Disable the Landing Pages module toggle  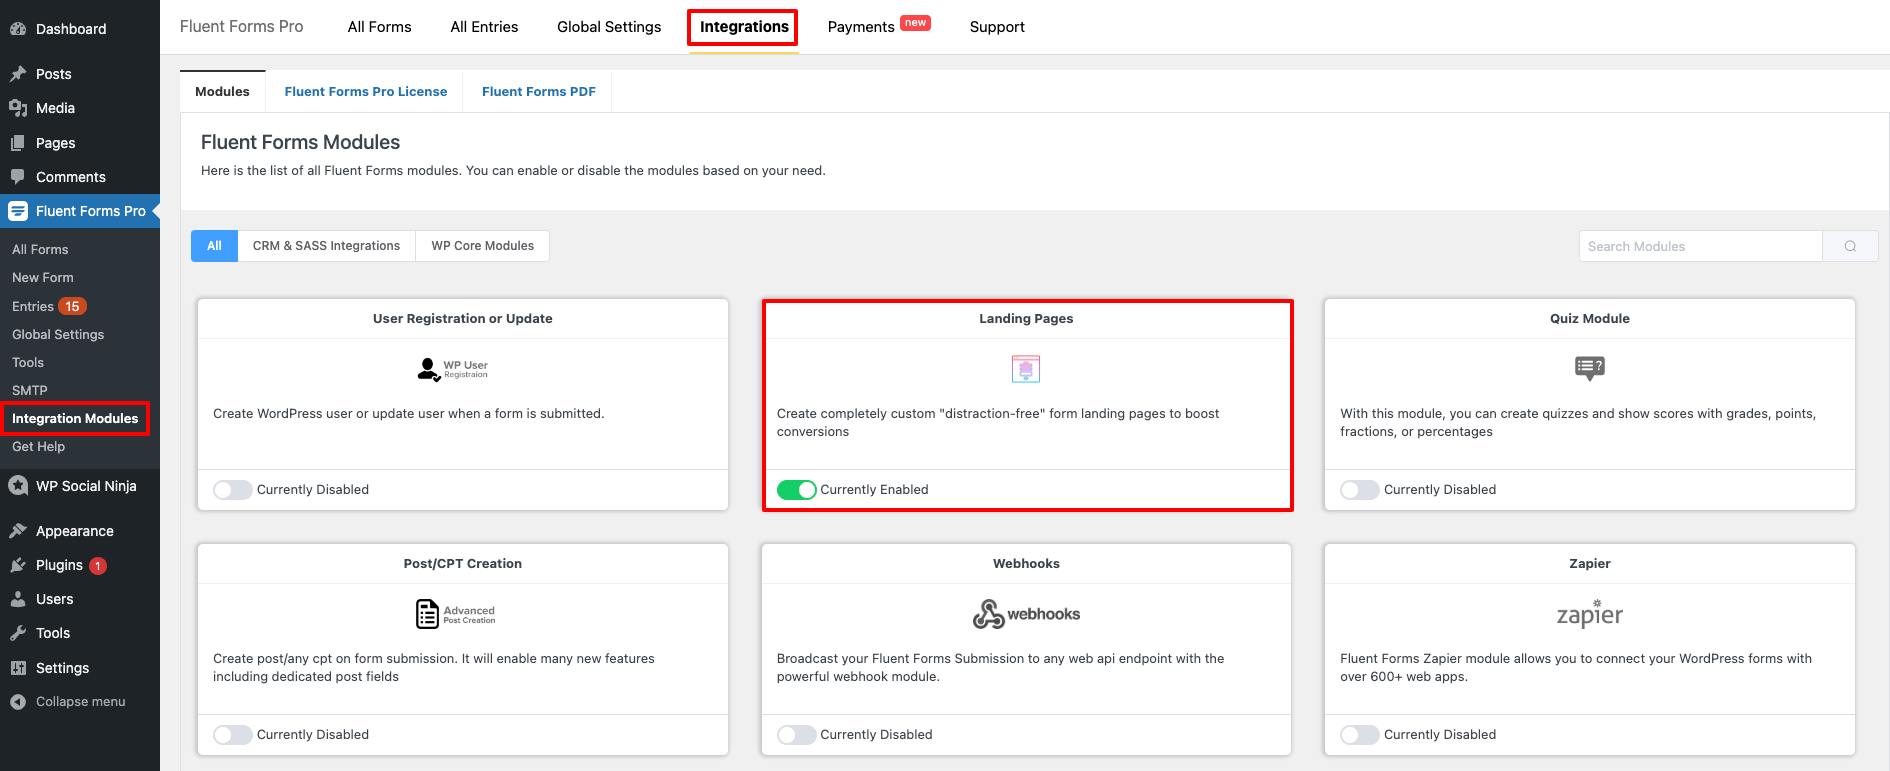point(796,489)
